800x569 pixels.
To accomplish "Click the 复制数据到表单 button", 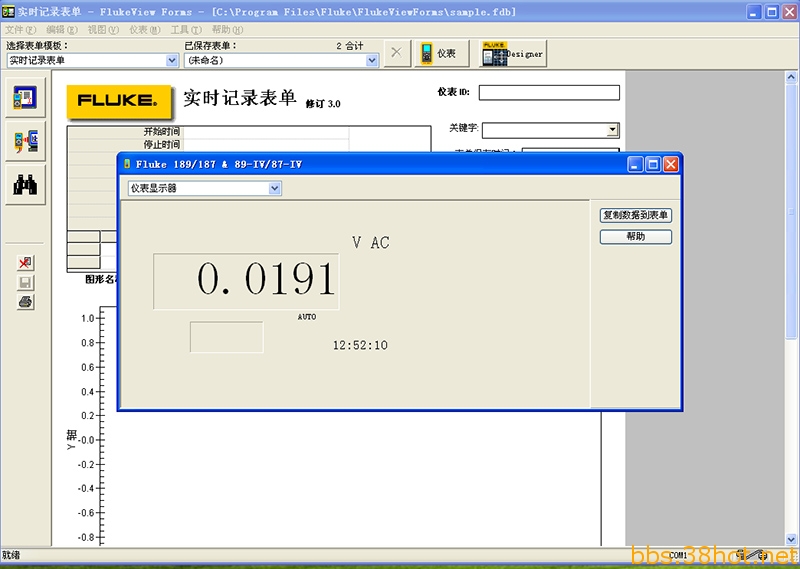I will pos(636,215).
